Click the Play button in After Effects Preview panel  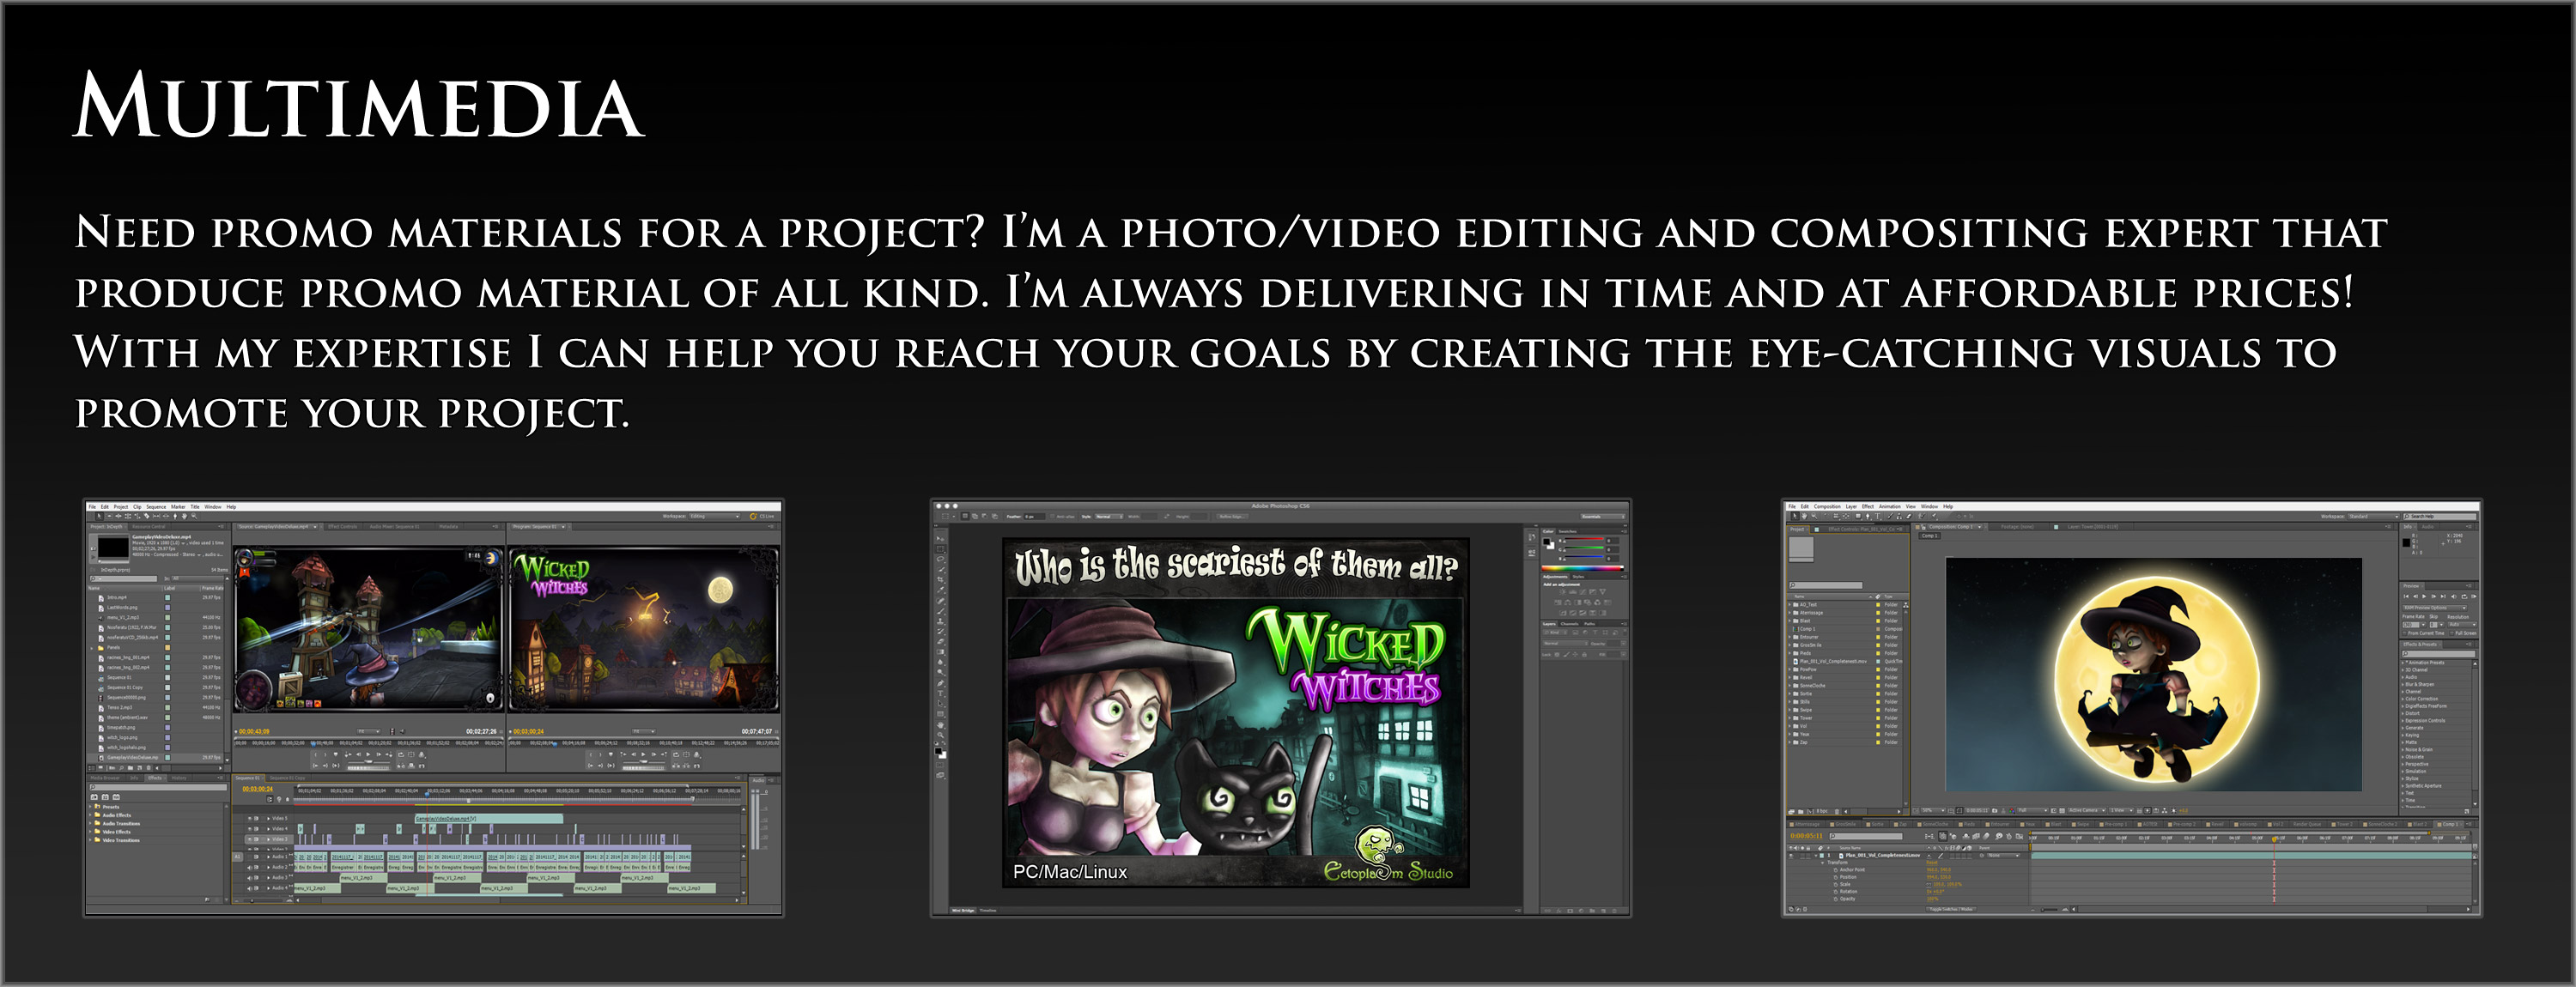2424,597
